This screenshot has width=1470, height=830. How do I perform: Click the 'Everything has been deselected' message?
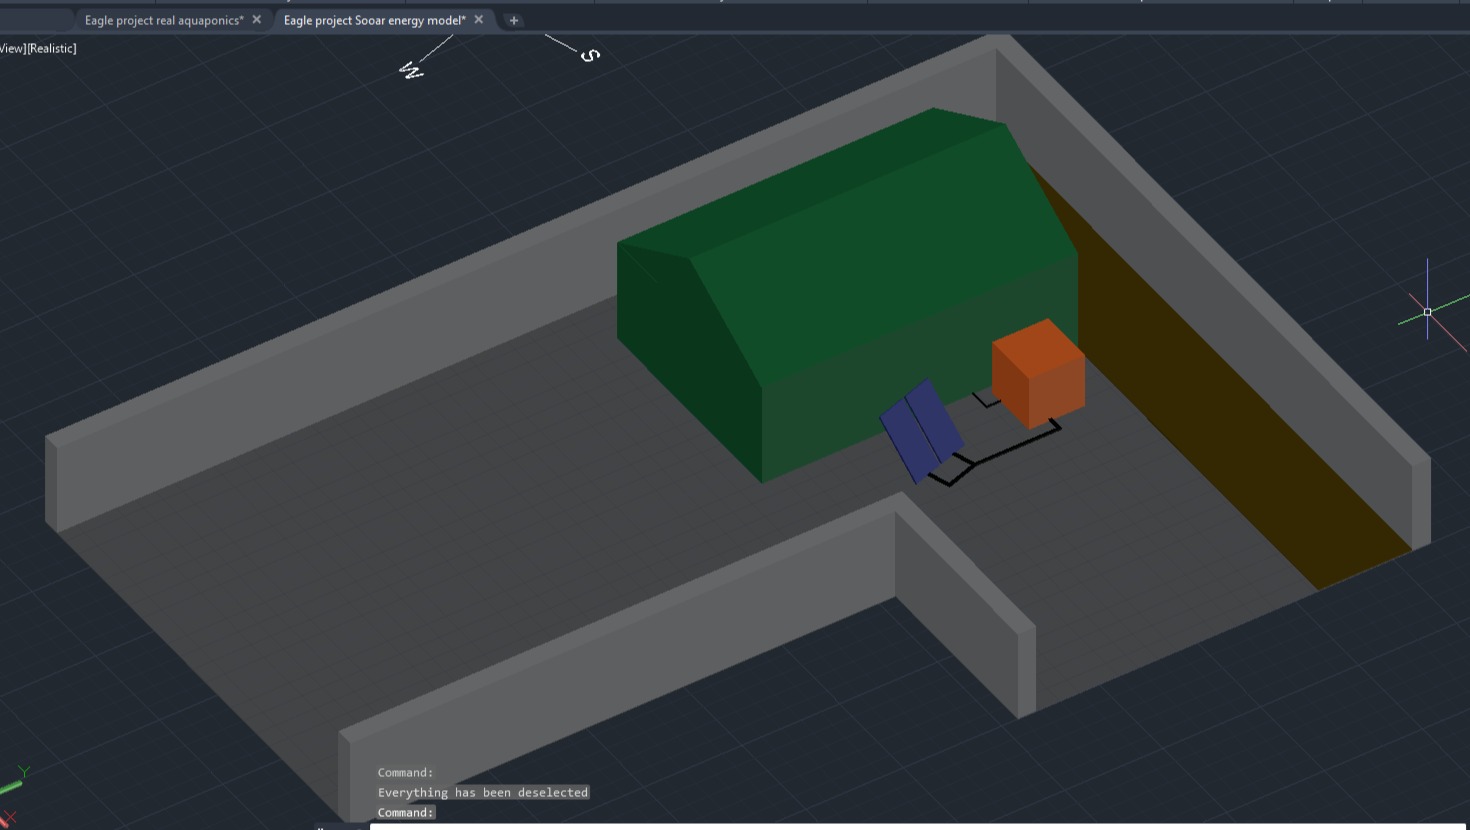pyautogui.click(x=483, y=792)
